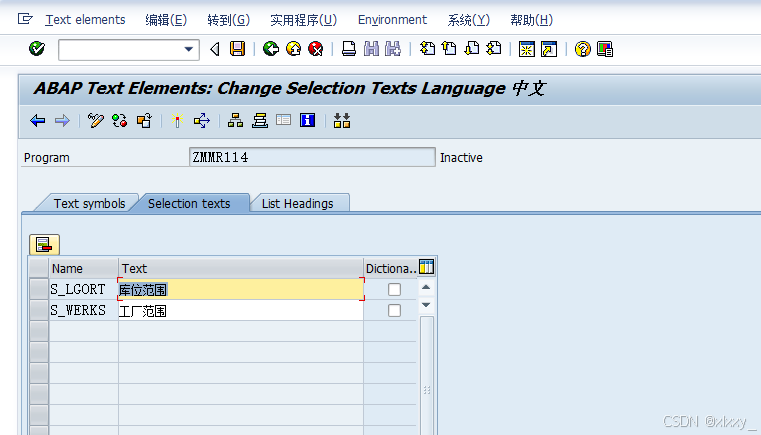This screenshot has height=435, width=761.
Task: Click the yellow Exit up-arrow icon
Action: pyautogui.click(x=294, y=49)
